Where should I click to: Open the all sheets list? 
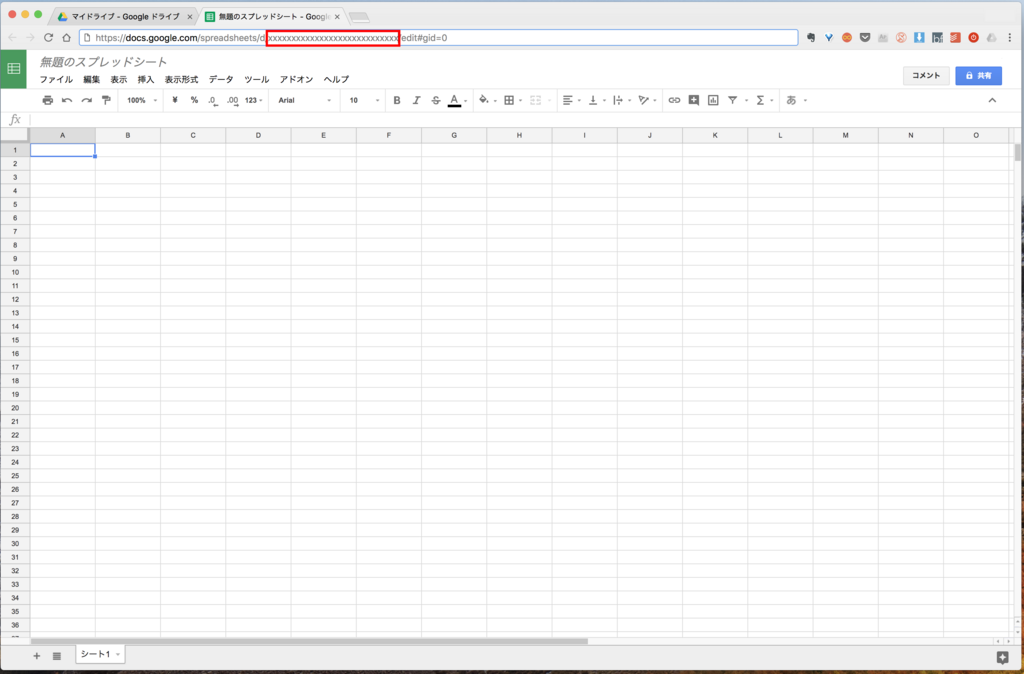point(57,656)
